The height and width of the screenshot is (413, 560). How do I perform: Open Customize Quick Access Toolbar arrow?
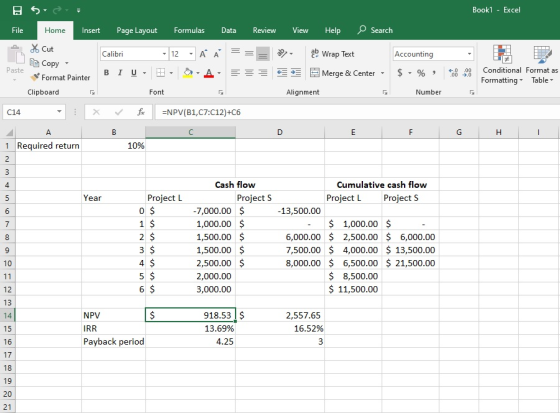pos(78,10)
